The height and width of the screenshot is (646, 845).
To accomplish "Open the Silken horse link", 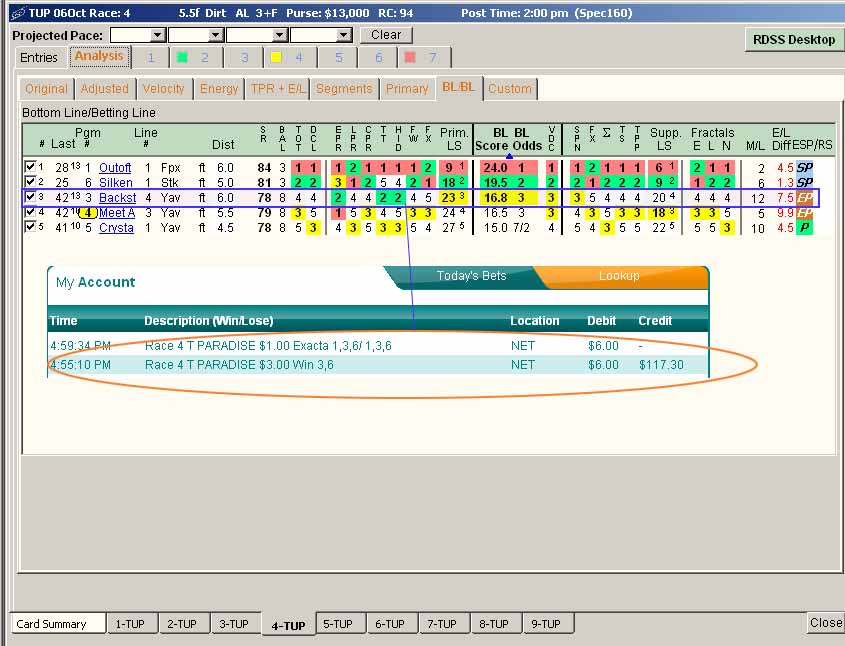I will coord(115,183).
